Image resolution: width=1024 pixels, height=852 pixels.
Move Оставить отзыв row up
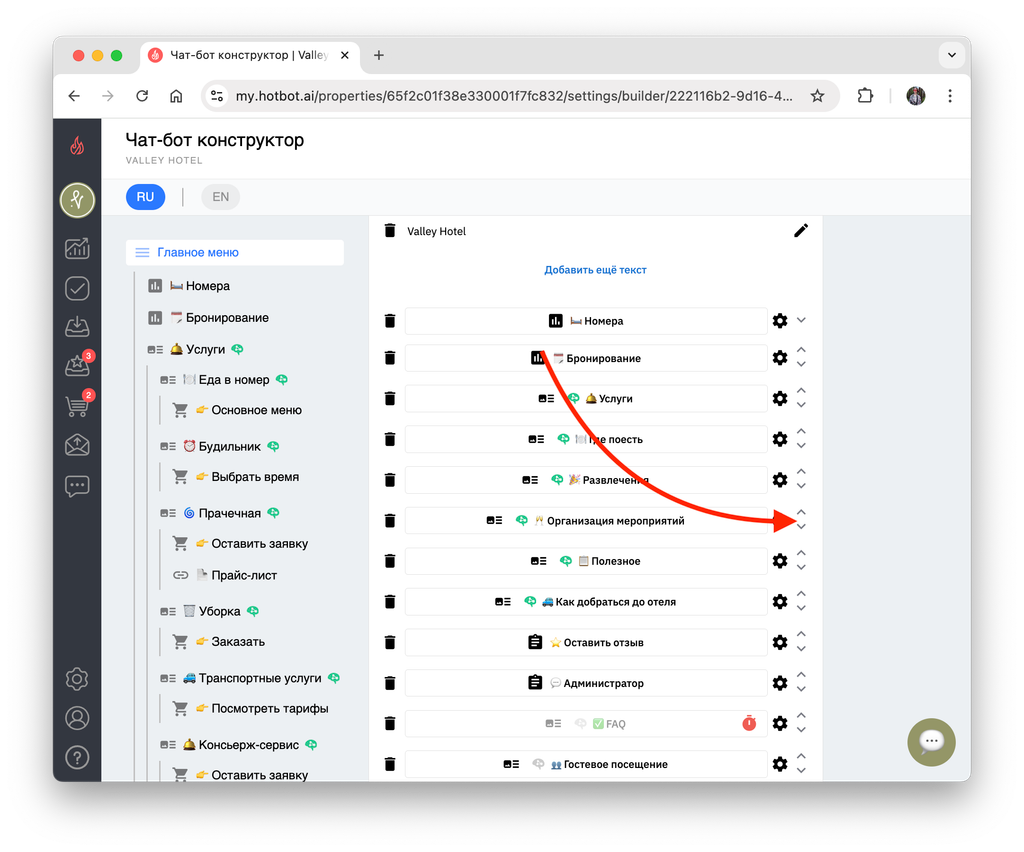(801, 634)
